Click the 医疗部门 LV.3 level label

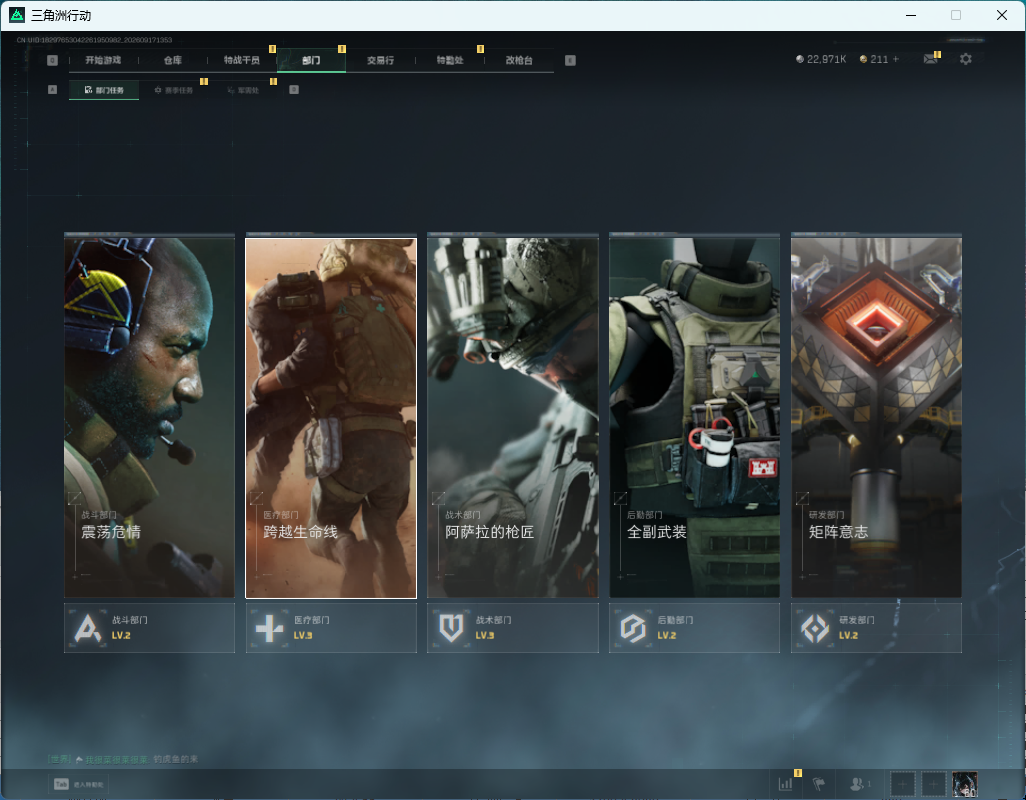tap(303, 635)
